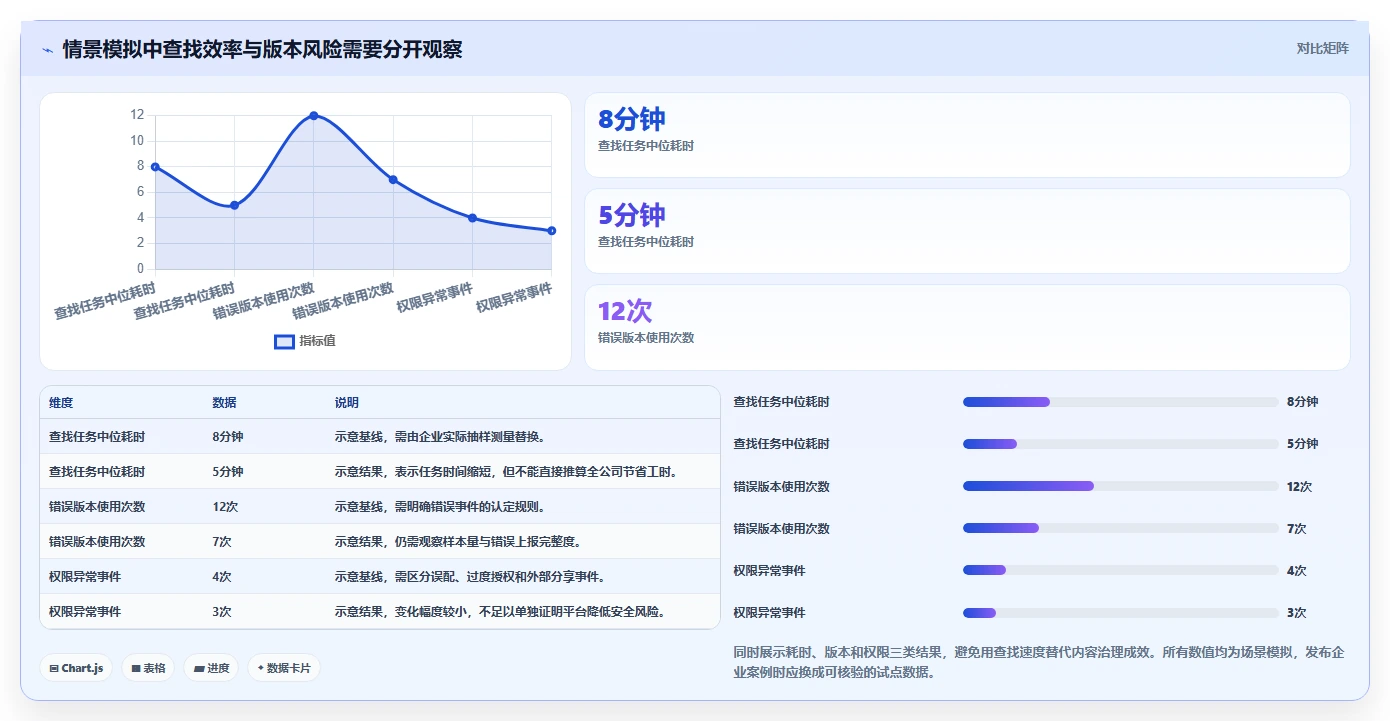The height and width of the screenshot is (721, 1390).
Task: Click the progress bar labeled 5分钟
Action: click(x=1120, y=444)
